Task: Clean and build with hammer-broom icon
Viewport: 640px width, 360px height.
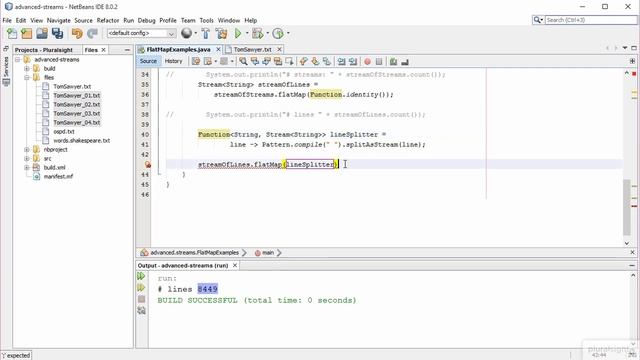Action: (x=221, y=33)
